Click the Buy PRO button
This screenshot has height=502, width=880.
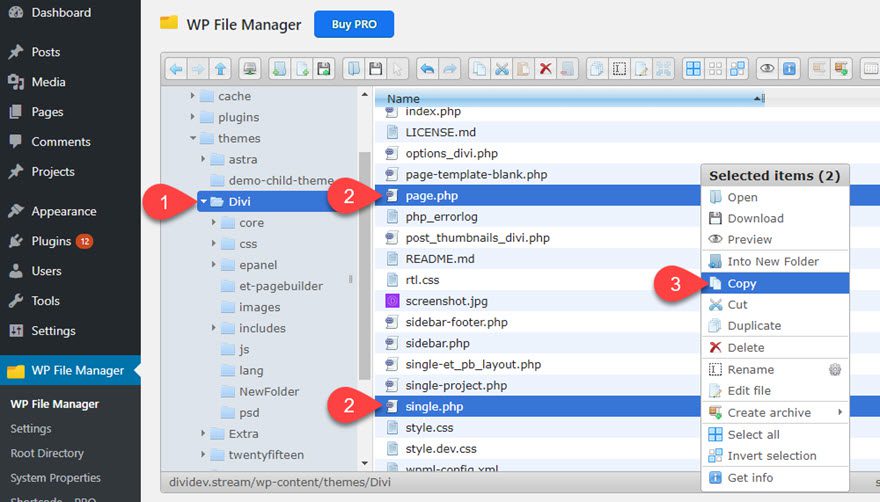point(354,24)
